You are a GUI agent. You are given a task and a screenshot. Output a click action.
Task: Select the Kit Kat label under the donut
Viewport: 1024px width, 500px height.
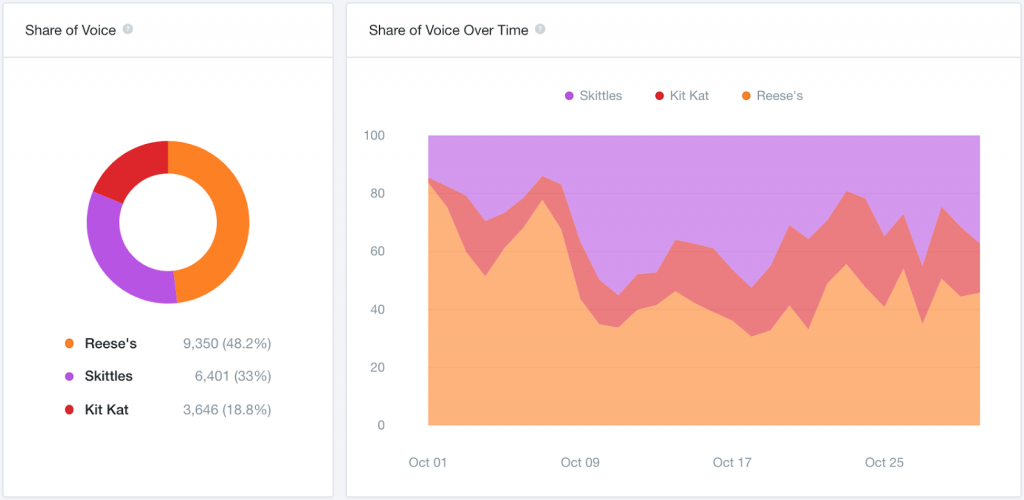107,410
